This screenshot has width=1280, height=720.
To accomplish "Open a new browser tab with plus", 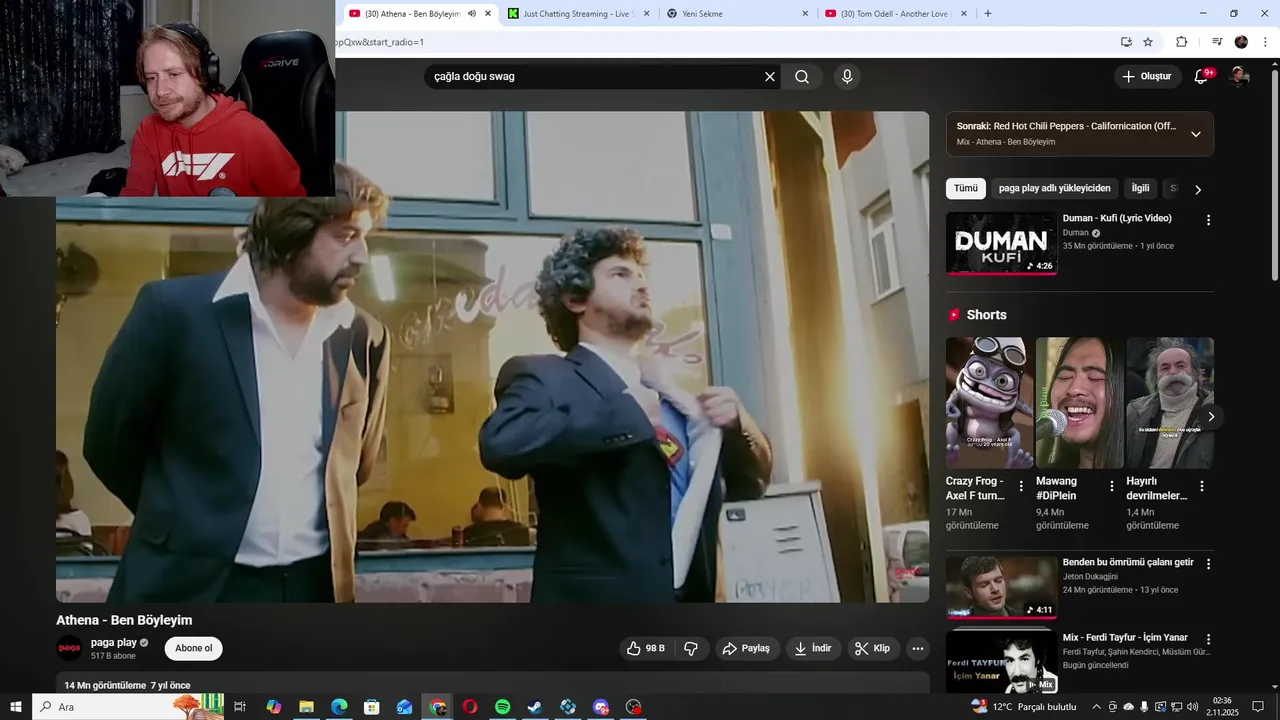I will [x=988, y=14].
